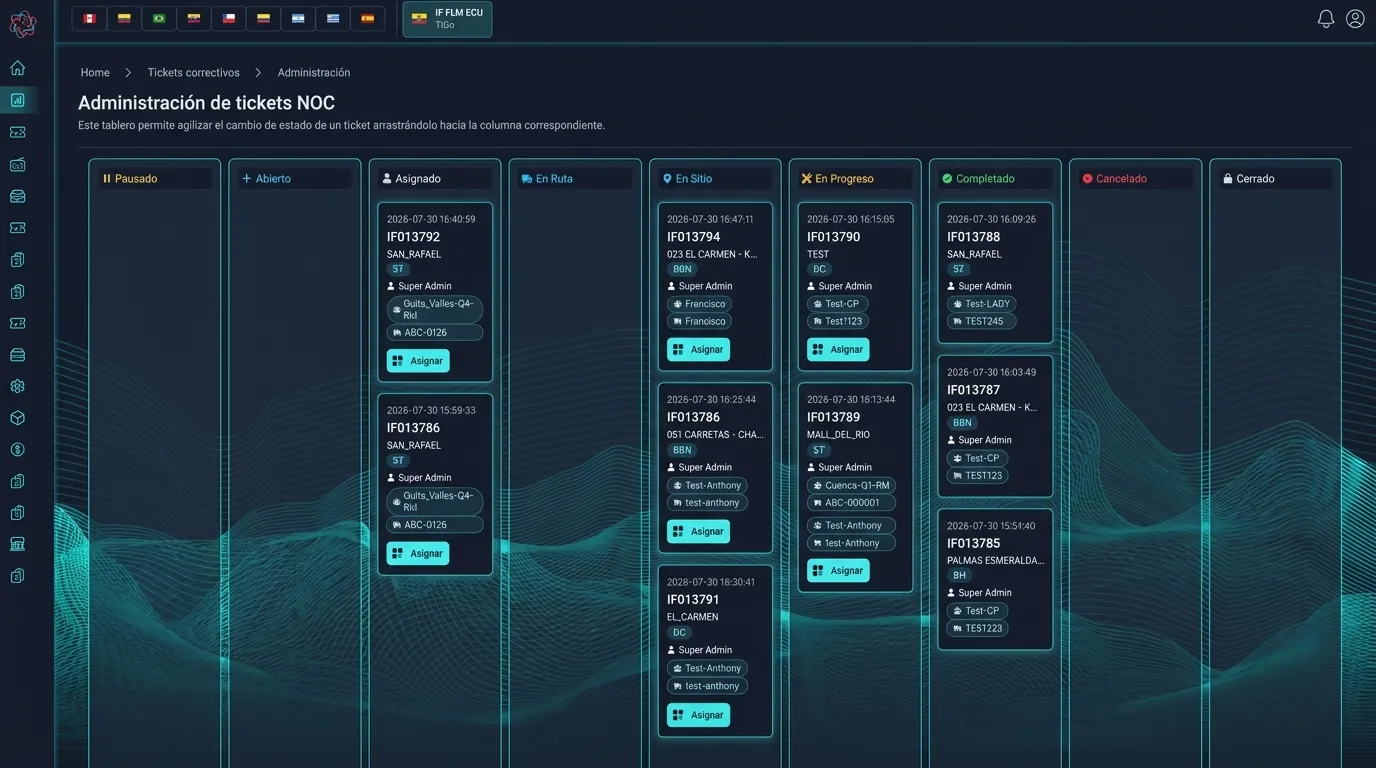
Task: Select ticket ID IF013788
Action: point(973,237)
